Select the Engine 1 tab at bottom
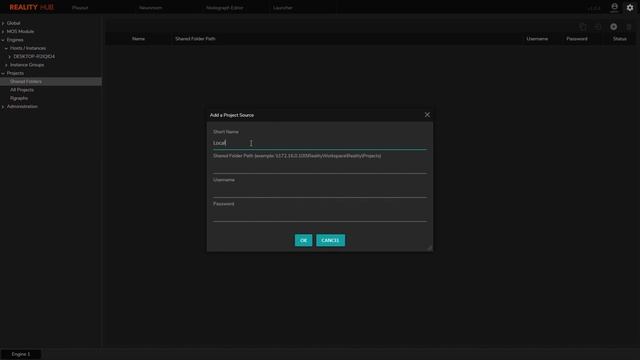 point(21,354)
